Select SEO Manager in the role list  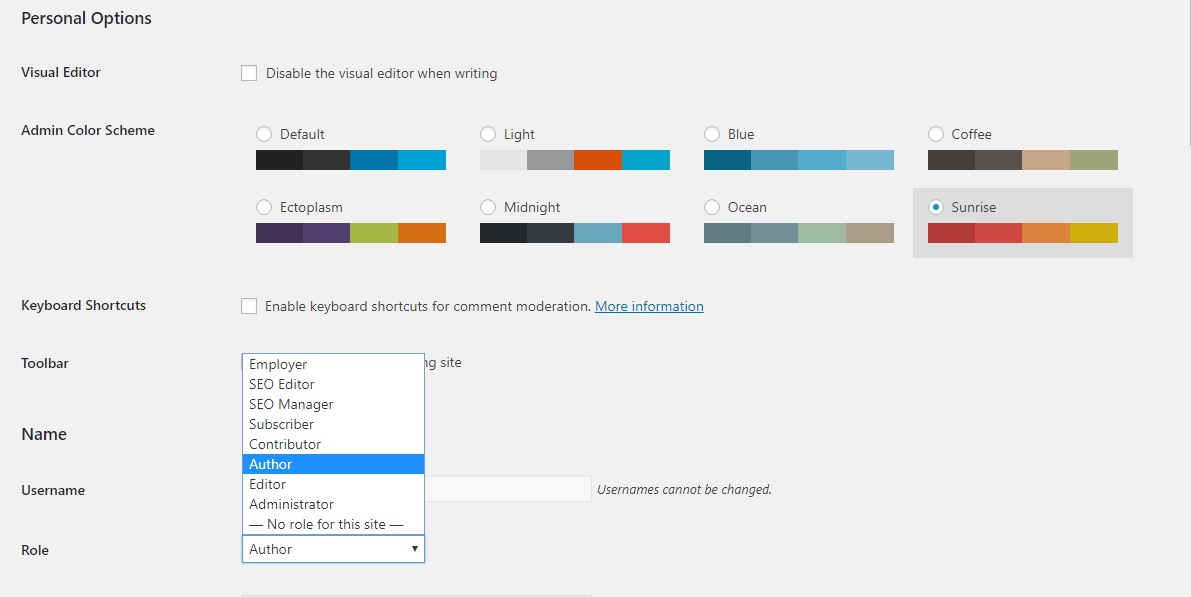coord(291,404)
